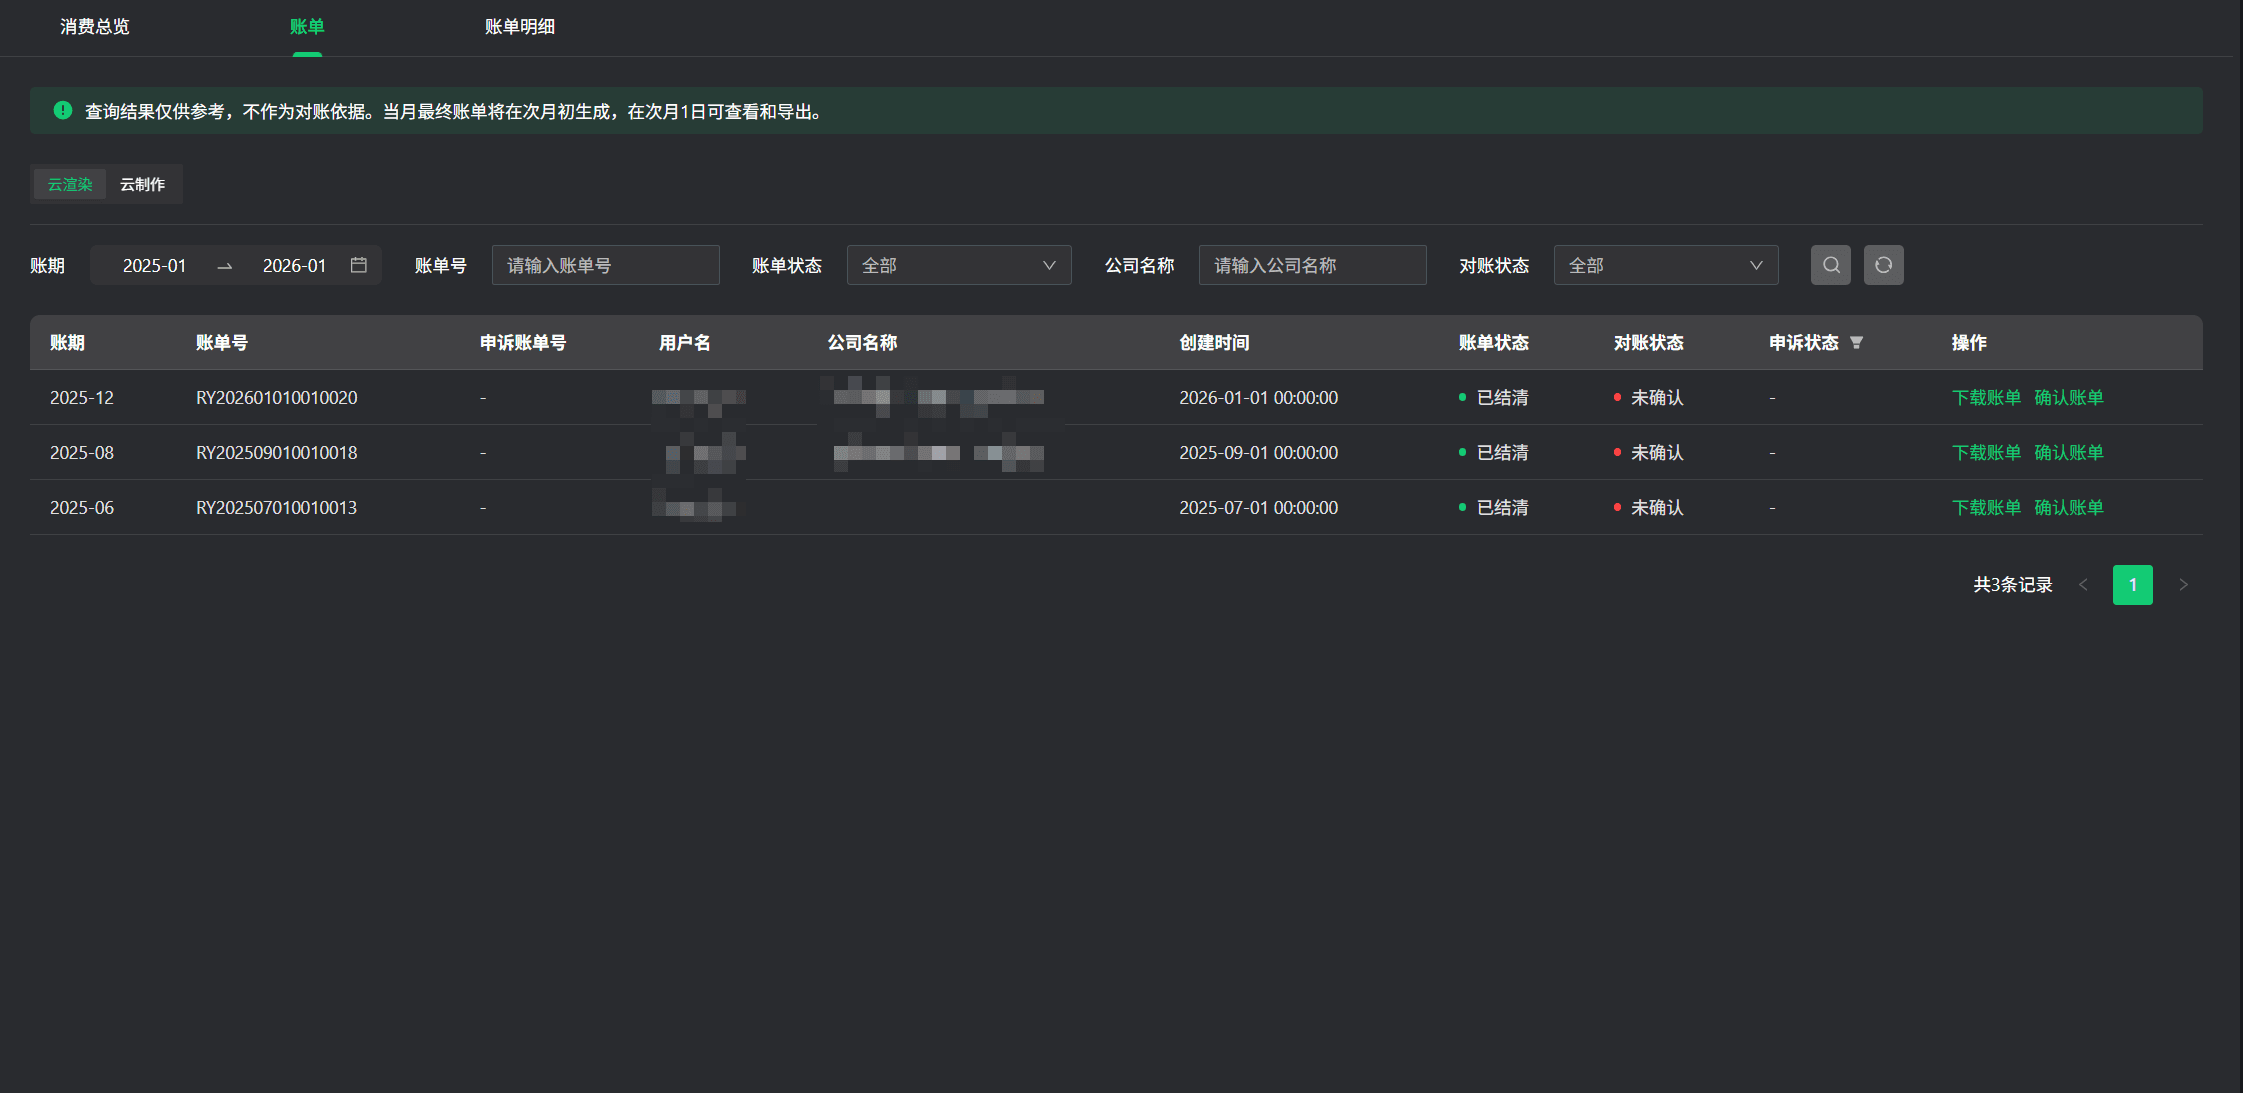Expand the 账单状态 dropdown
Image resolution: width=2243 pixels, height=1093 pixels.
click(x=959, y=265)
